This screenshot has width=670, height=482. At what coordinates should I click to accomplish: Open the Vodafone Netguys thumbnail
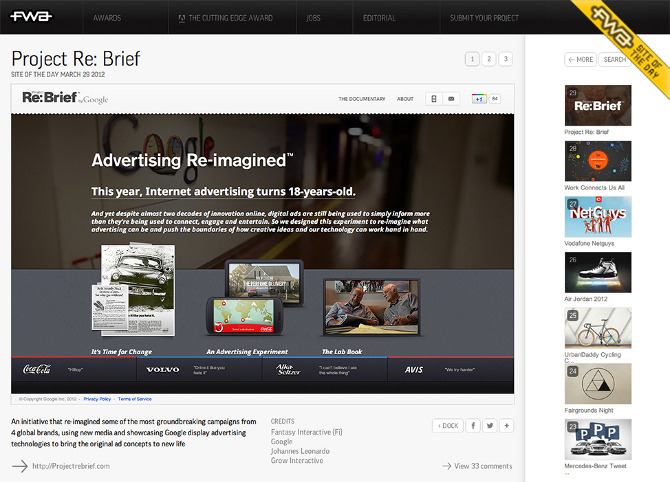[598, 217]
